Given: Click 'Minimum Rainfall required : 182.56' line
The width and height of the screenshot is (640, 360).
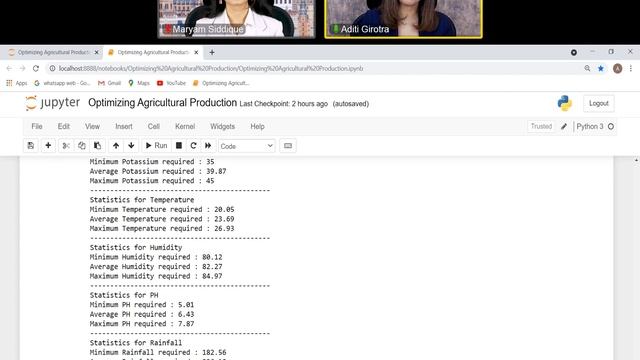Looking at the screenshot, I should pos(158,352).
